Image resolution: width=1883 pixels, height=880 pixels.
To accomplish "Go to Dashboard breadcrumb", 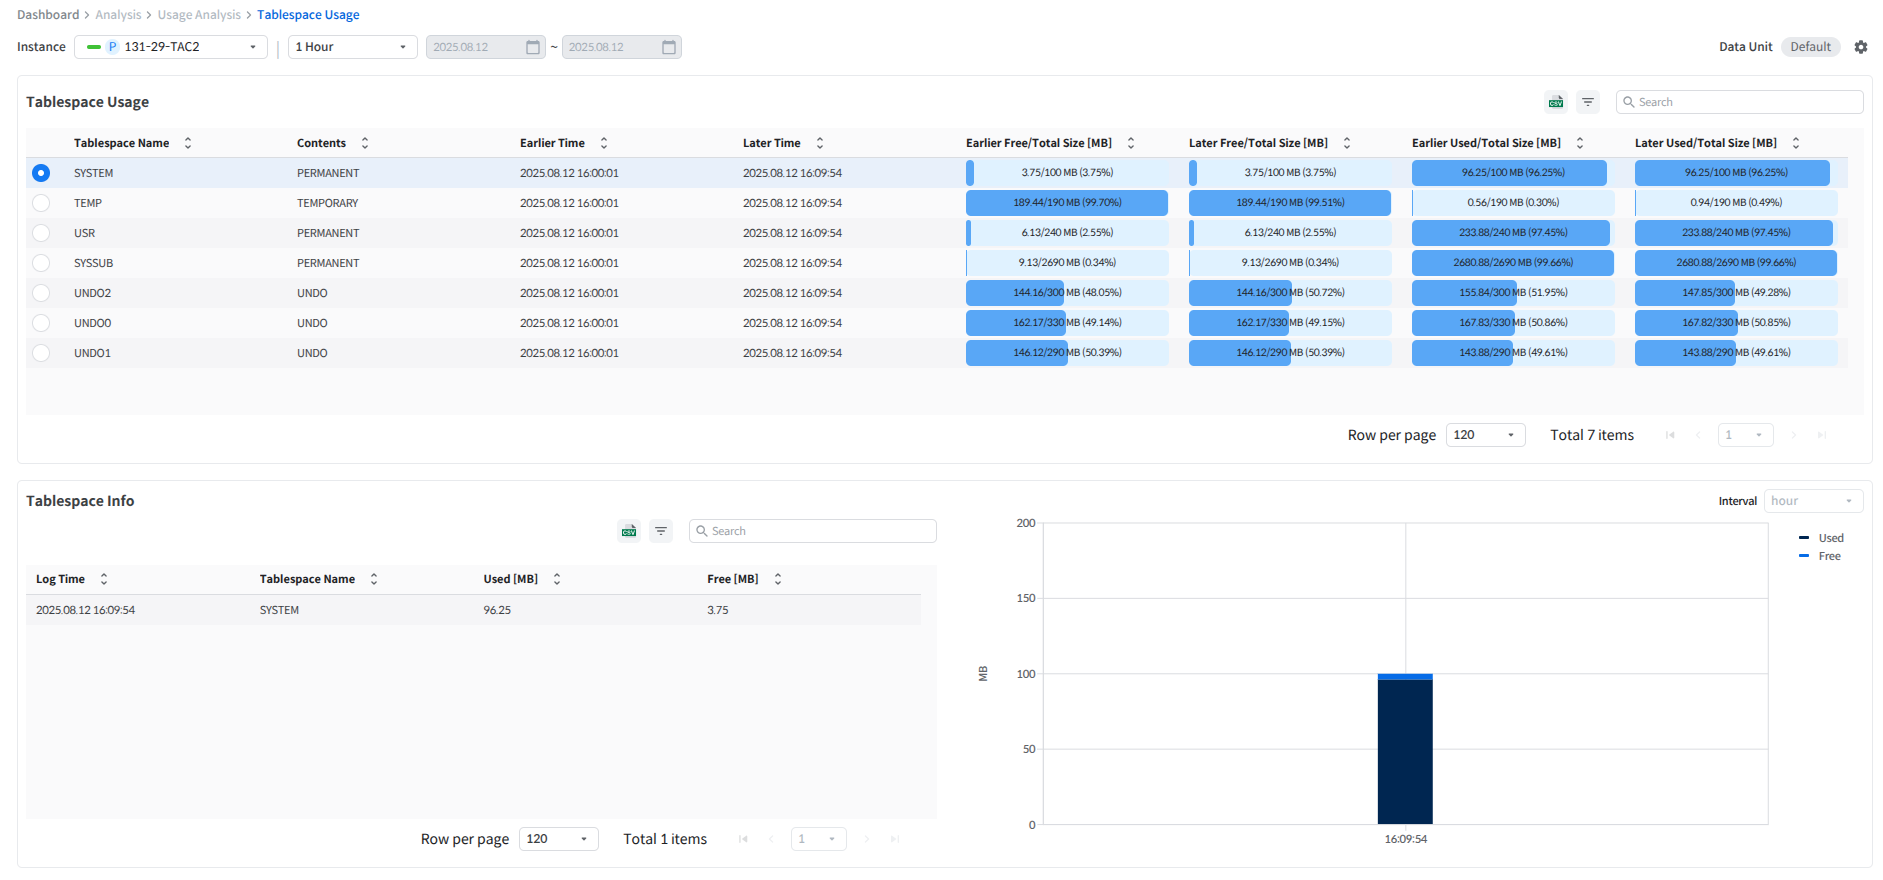I will coord(48,15).
